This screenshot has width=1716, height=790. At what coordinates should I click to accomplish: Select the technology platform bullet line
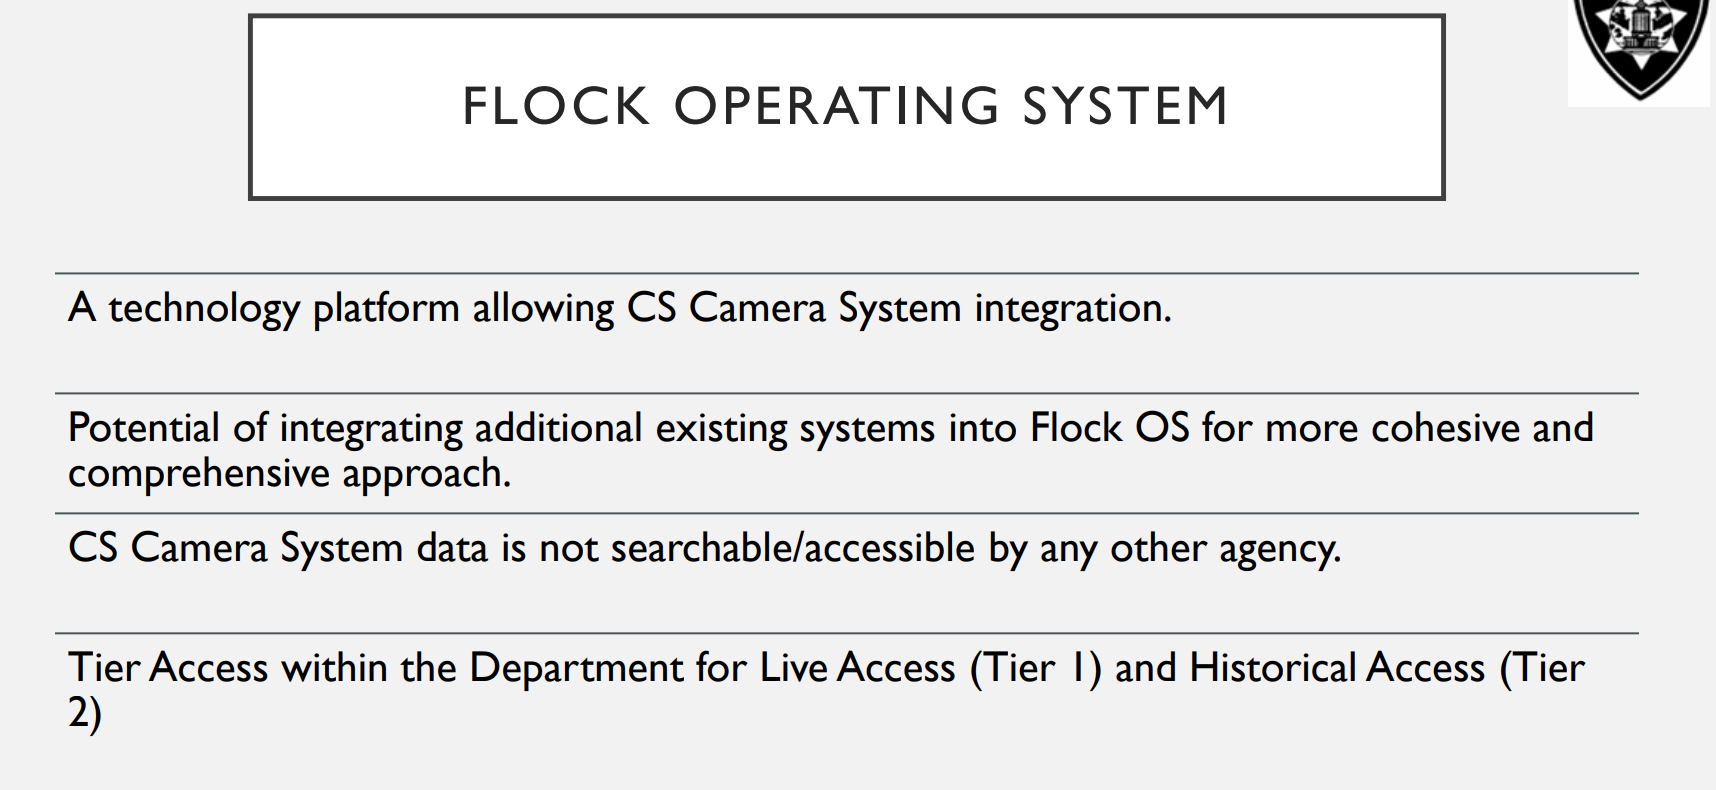coord(620,308)
